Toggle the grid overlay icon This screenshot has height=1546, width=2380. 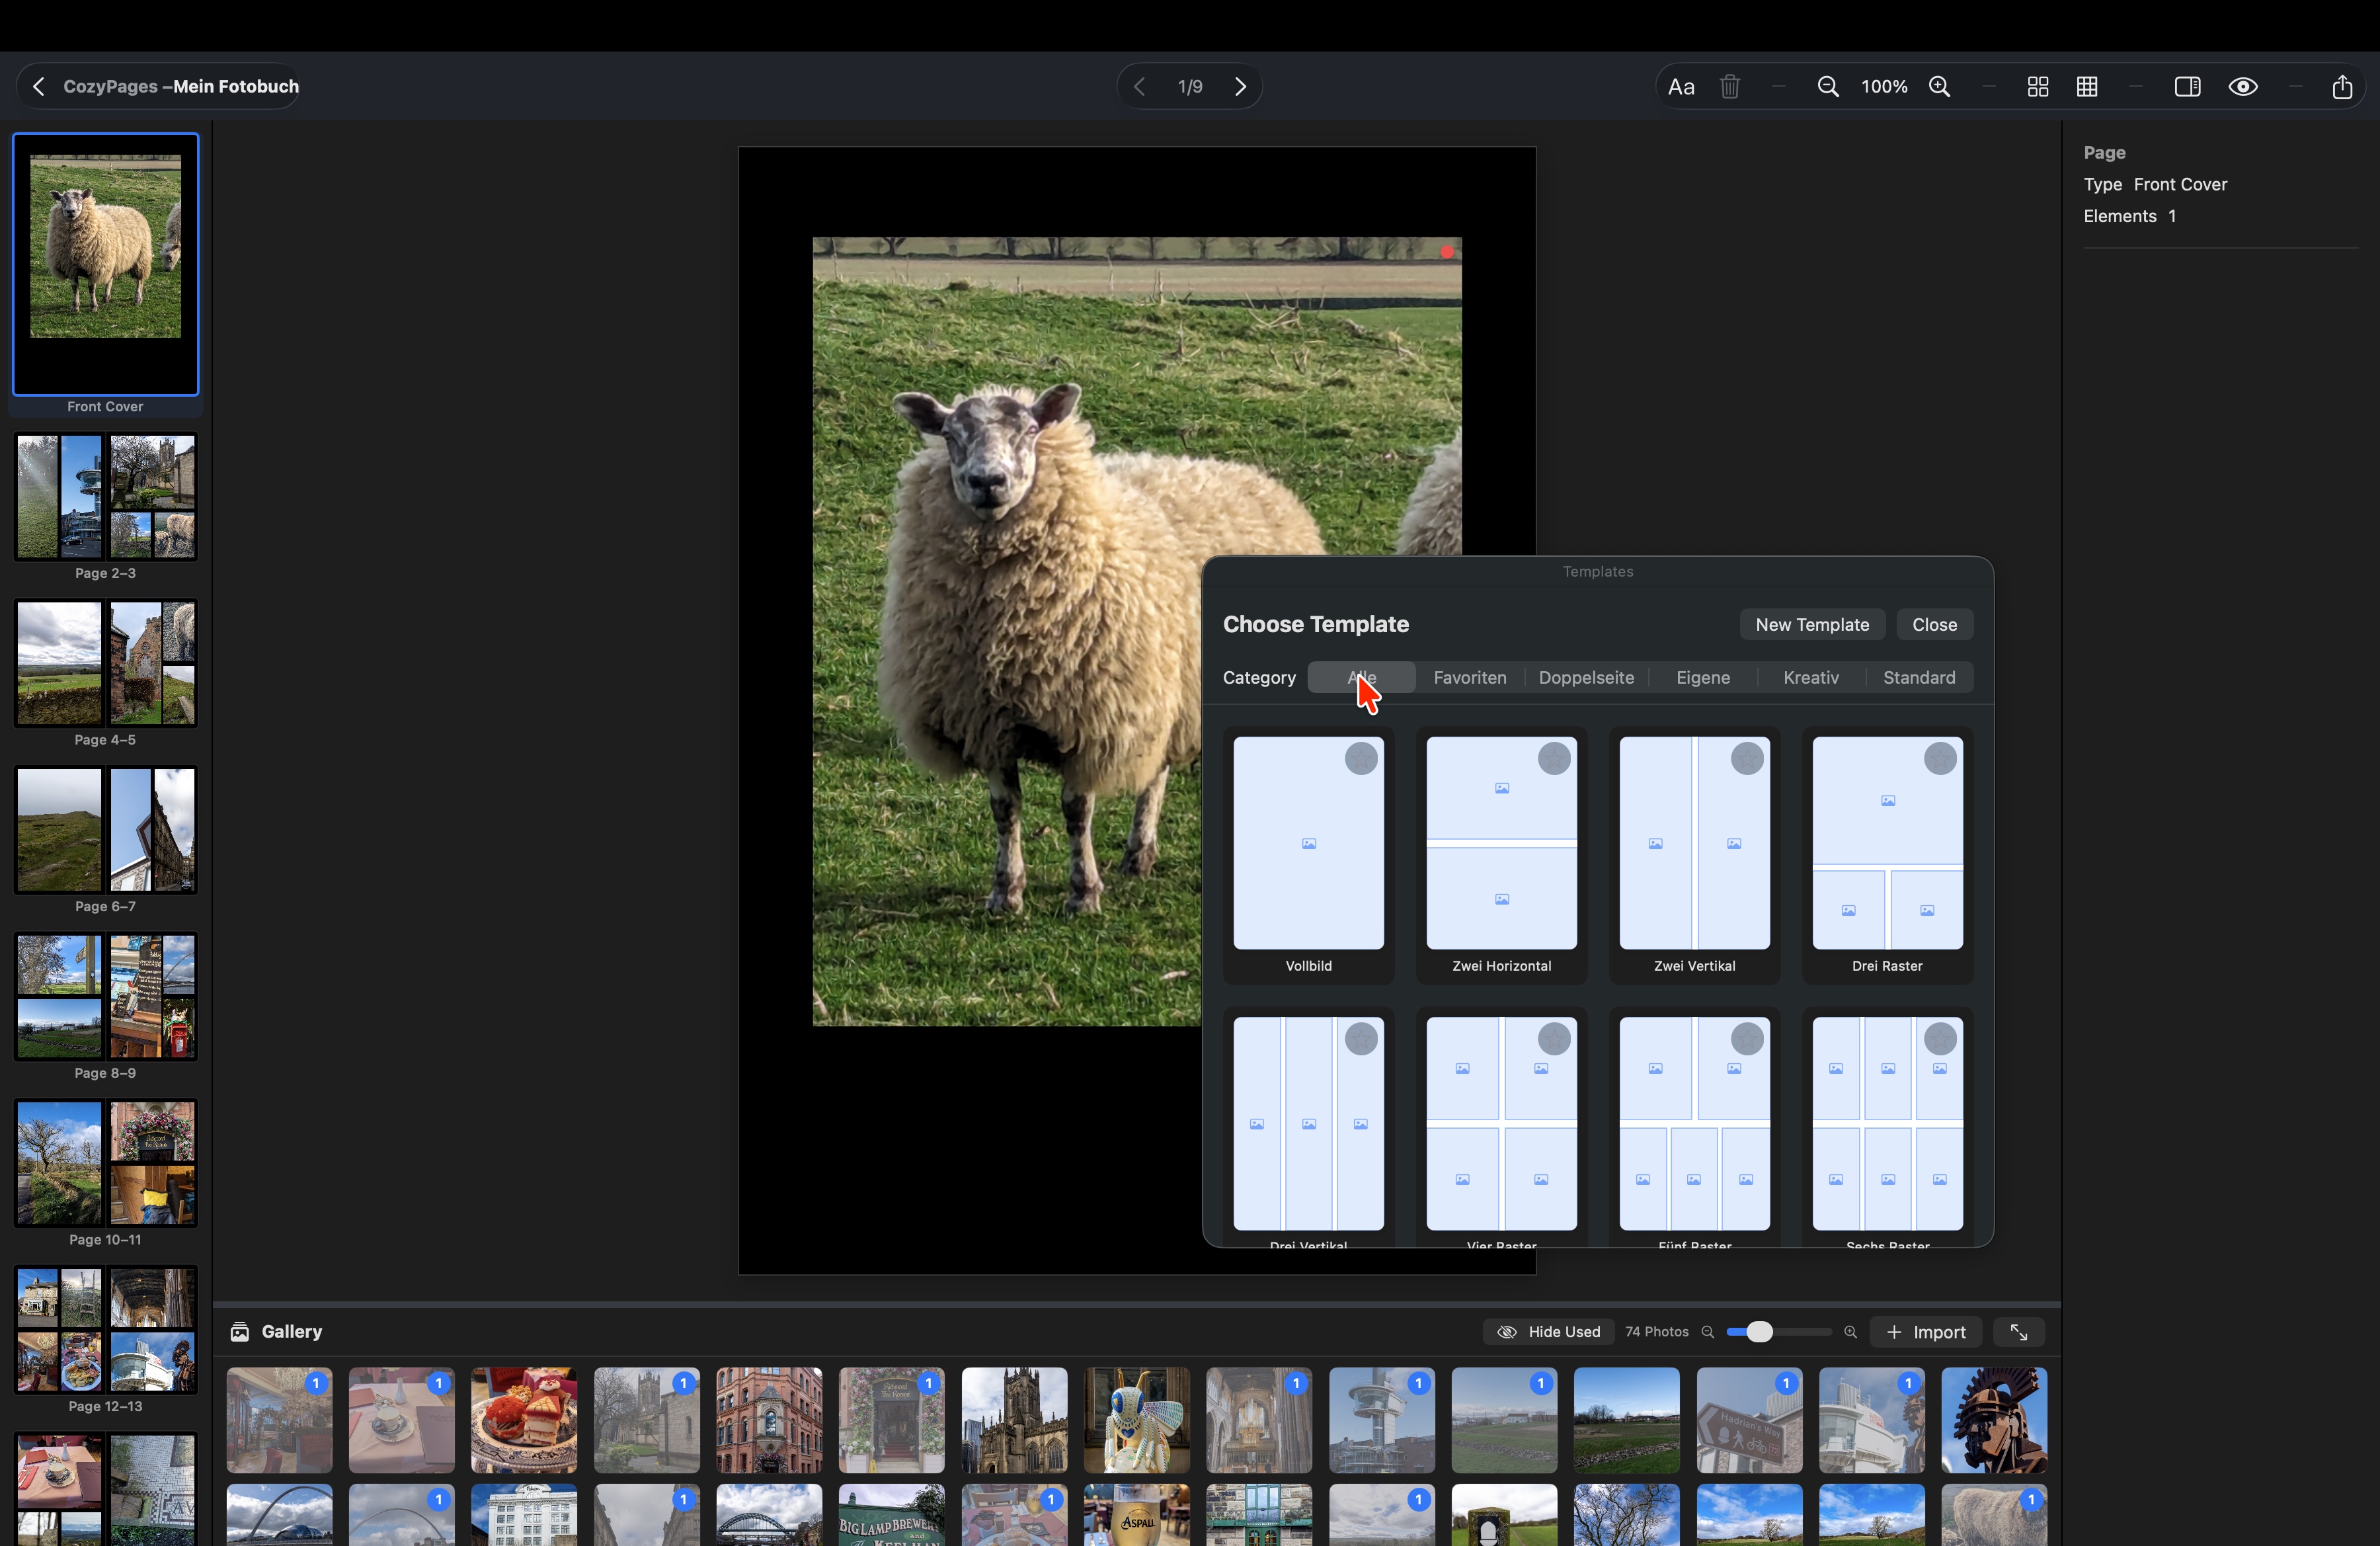click(x=2087, y=87)
